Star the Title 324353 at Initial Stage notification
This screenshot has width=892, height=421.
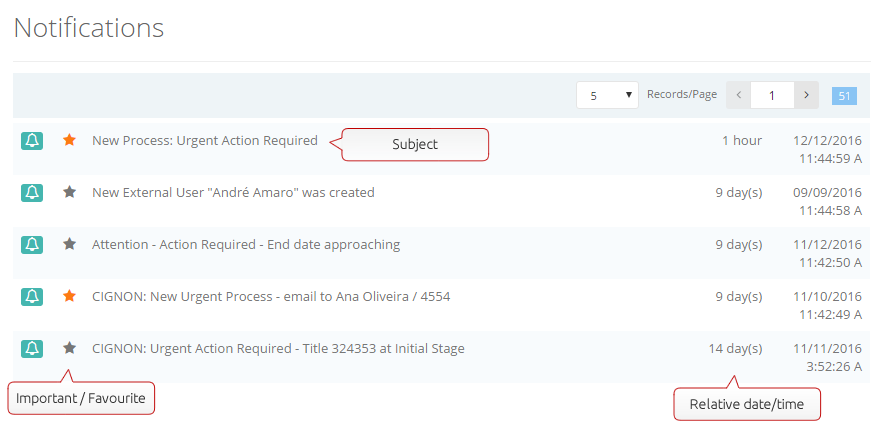pyautogui.click(x=69, y=348)
